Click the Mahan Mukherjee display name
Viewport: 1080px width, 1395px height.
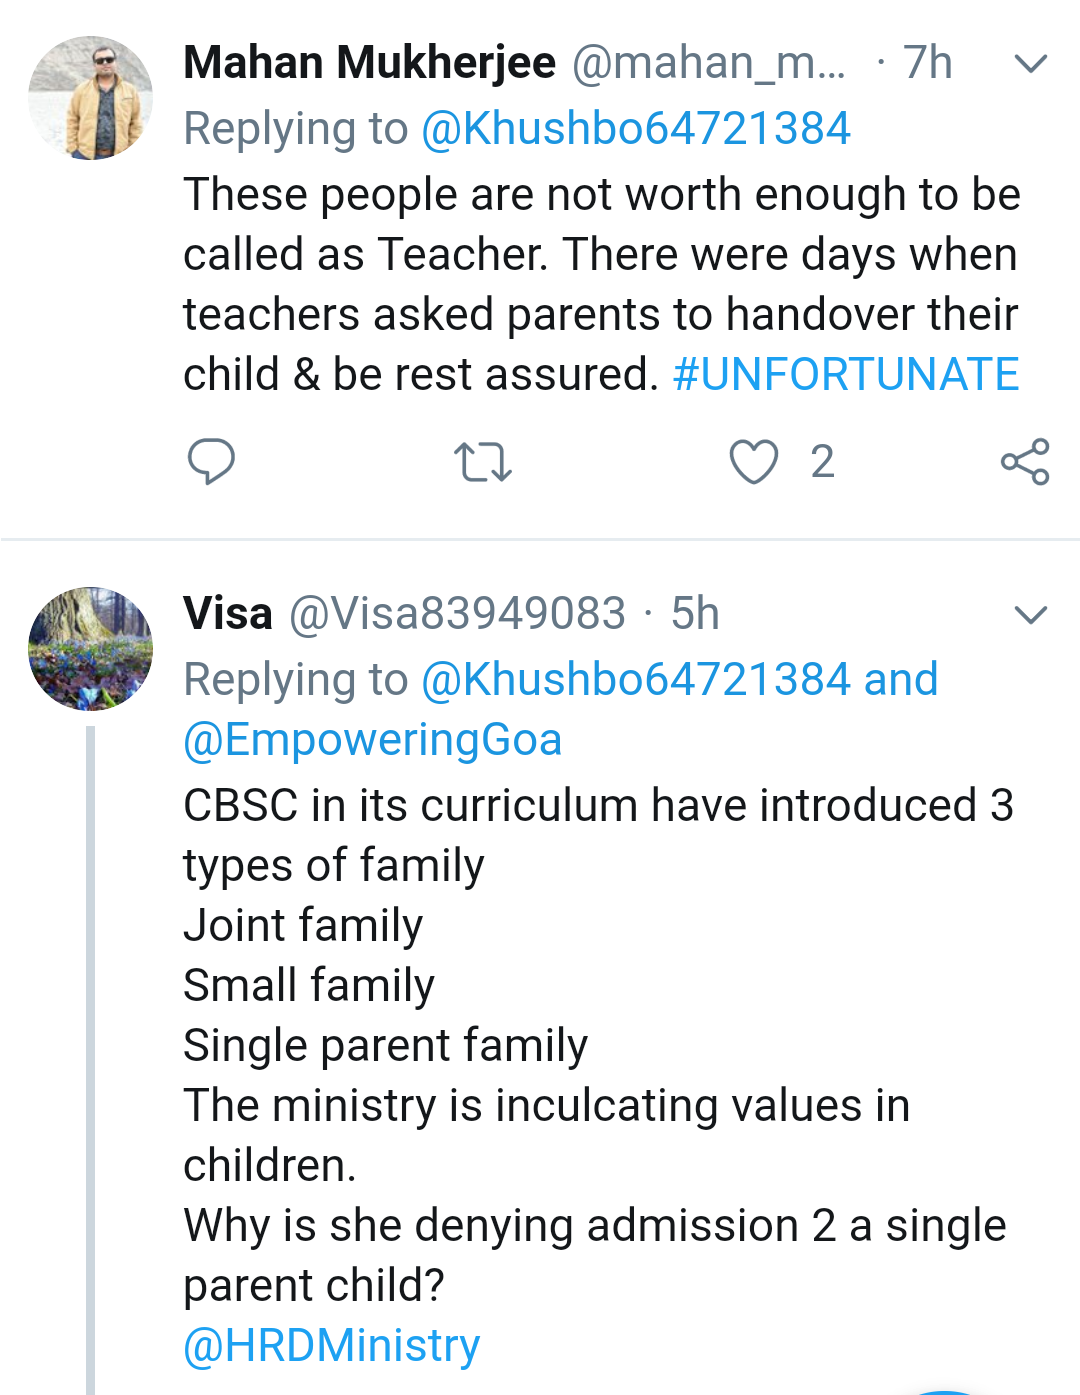369,63
